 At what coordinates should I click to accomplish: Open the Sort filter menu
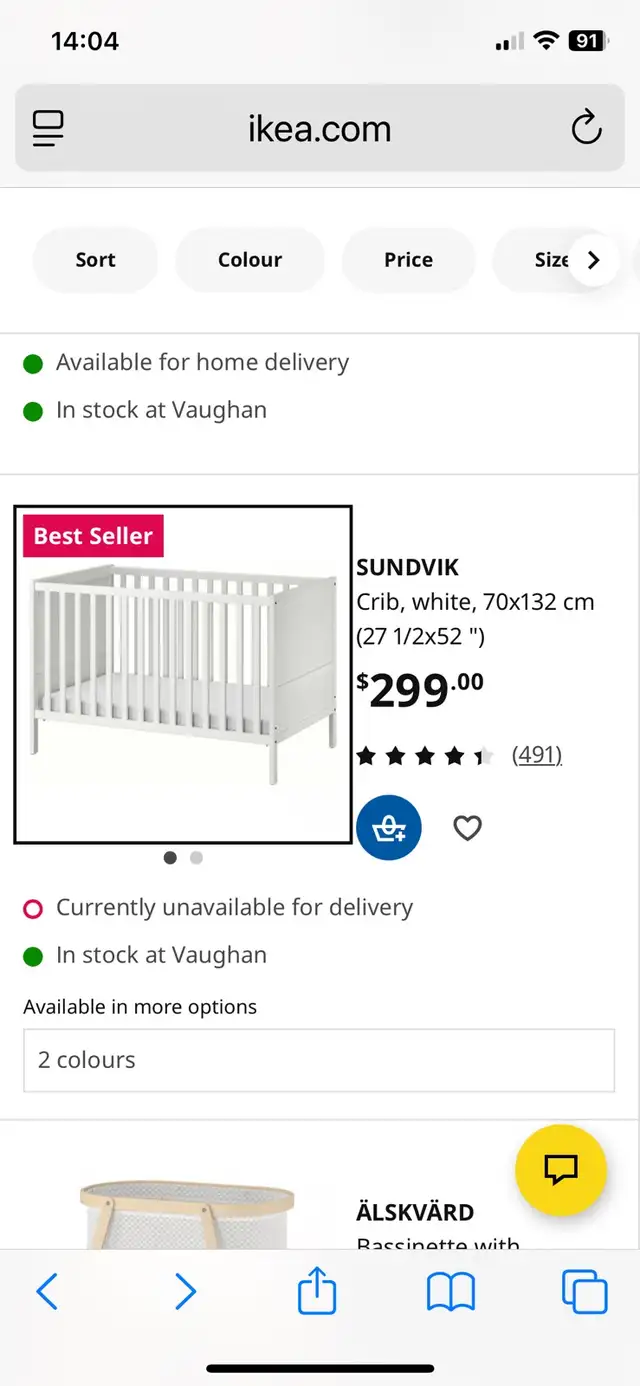[x=95, y=259]
